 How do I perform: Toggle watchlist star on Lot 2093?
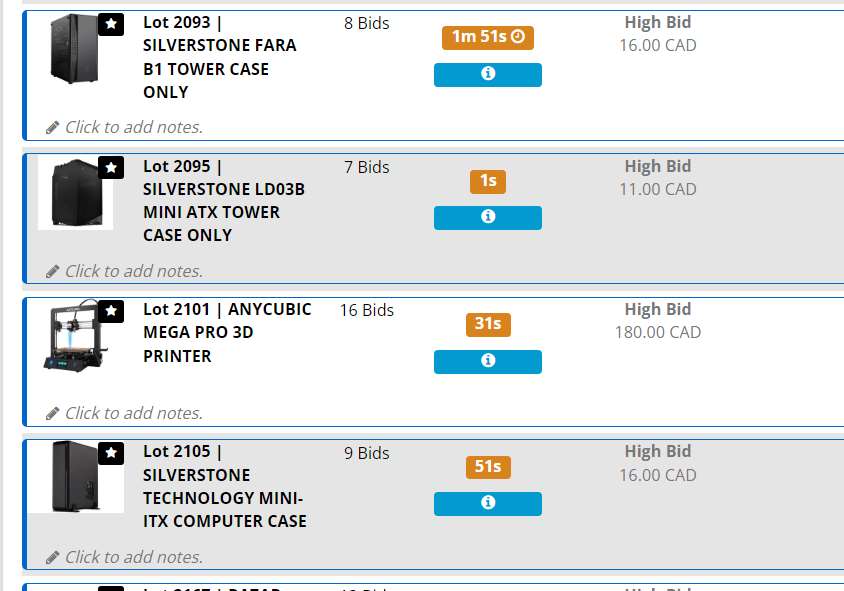pyautogui.click(x=112, y=24)
